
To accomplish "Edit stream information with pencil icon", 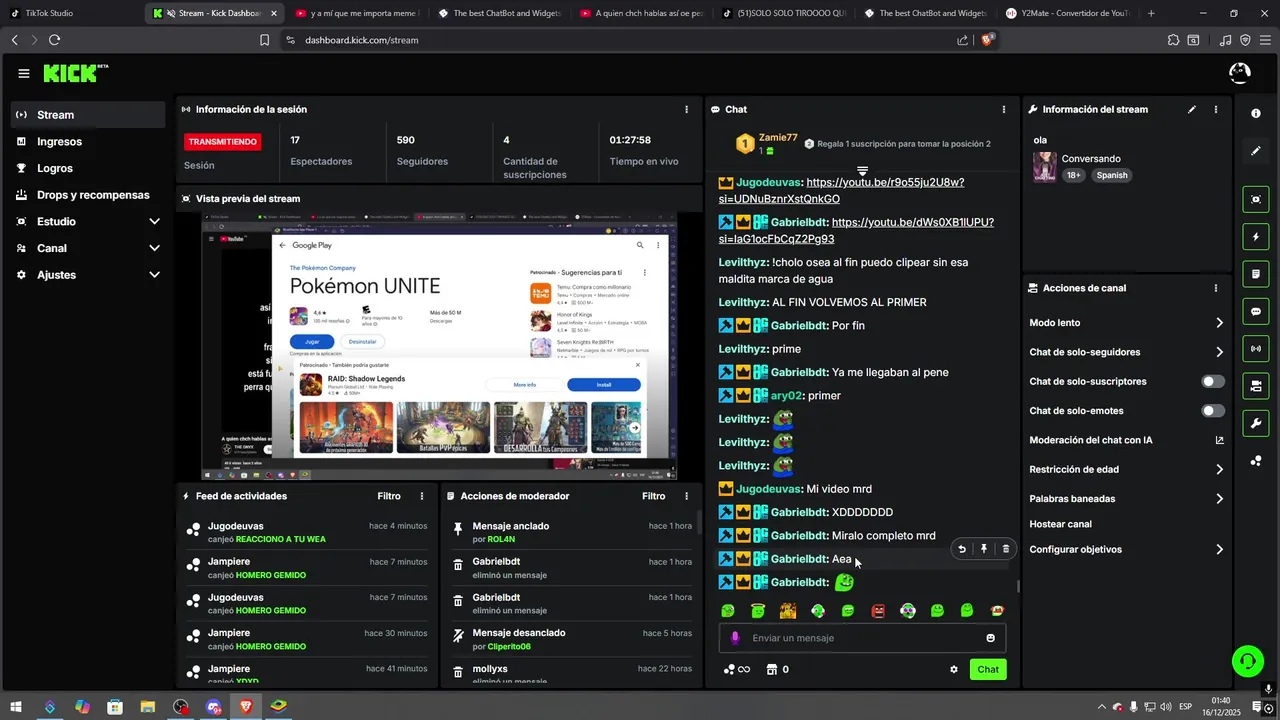I will click(x=1192, y=109).
